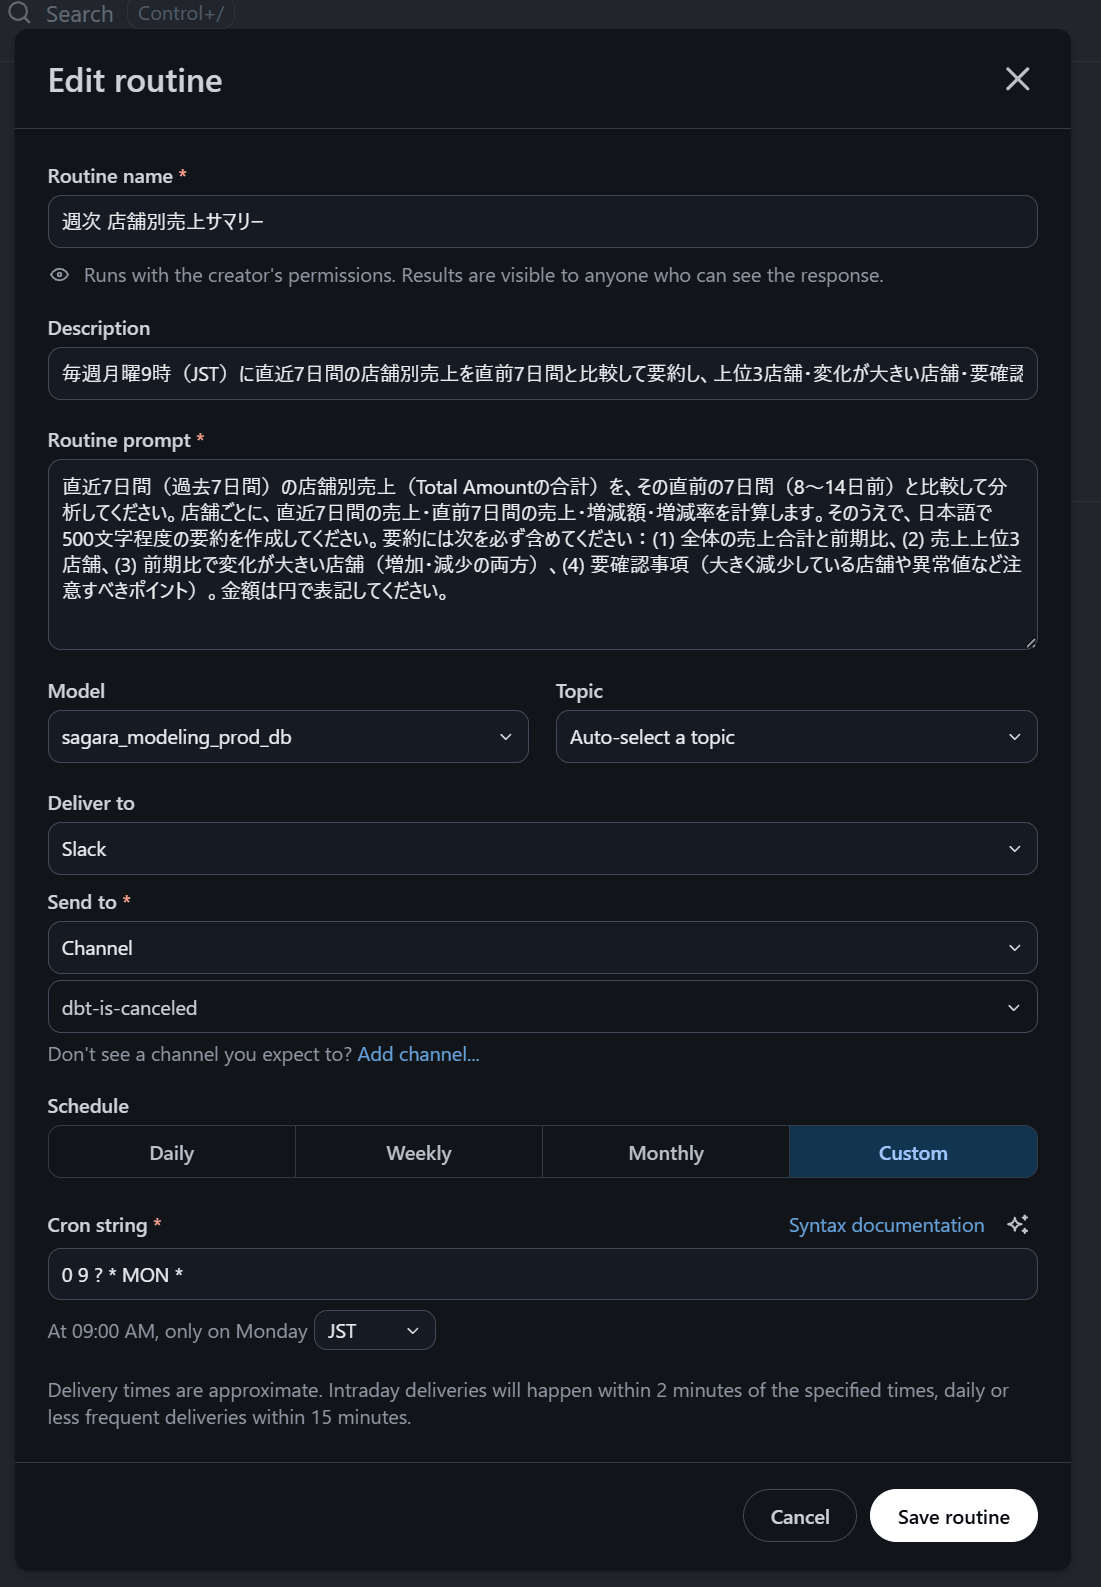Click the Cancel button
Viewport: 1101px width, 1587px height.
tap(800, 1516)
